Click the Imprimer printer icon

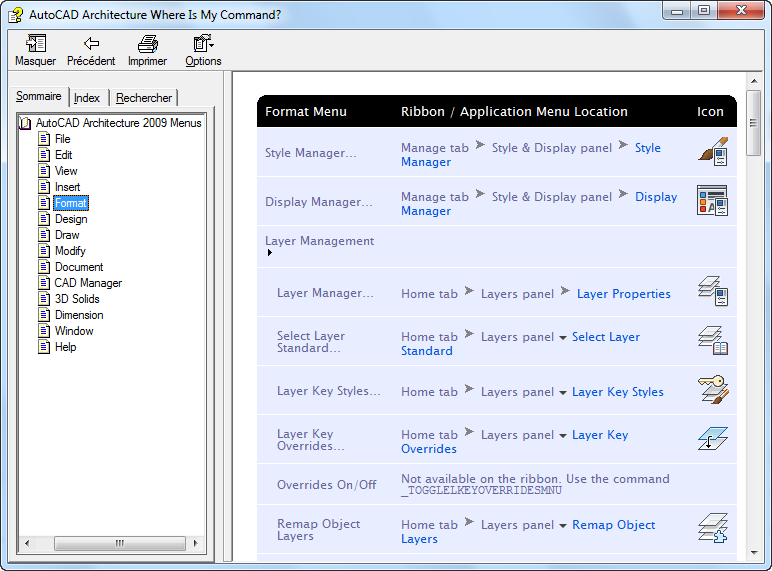pos(148,44)
